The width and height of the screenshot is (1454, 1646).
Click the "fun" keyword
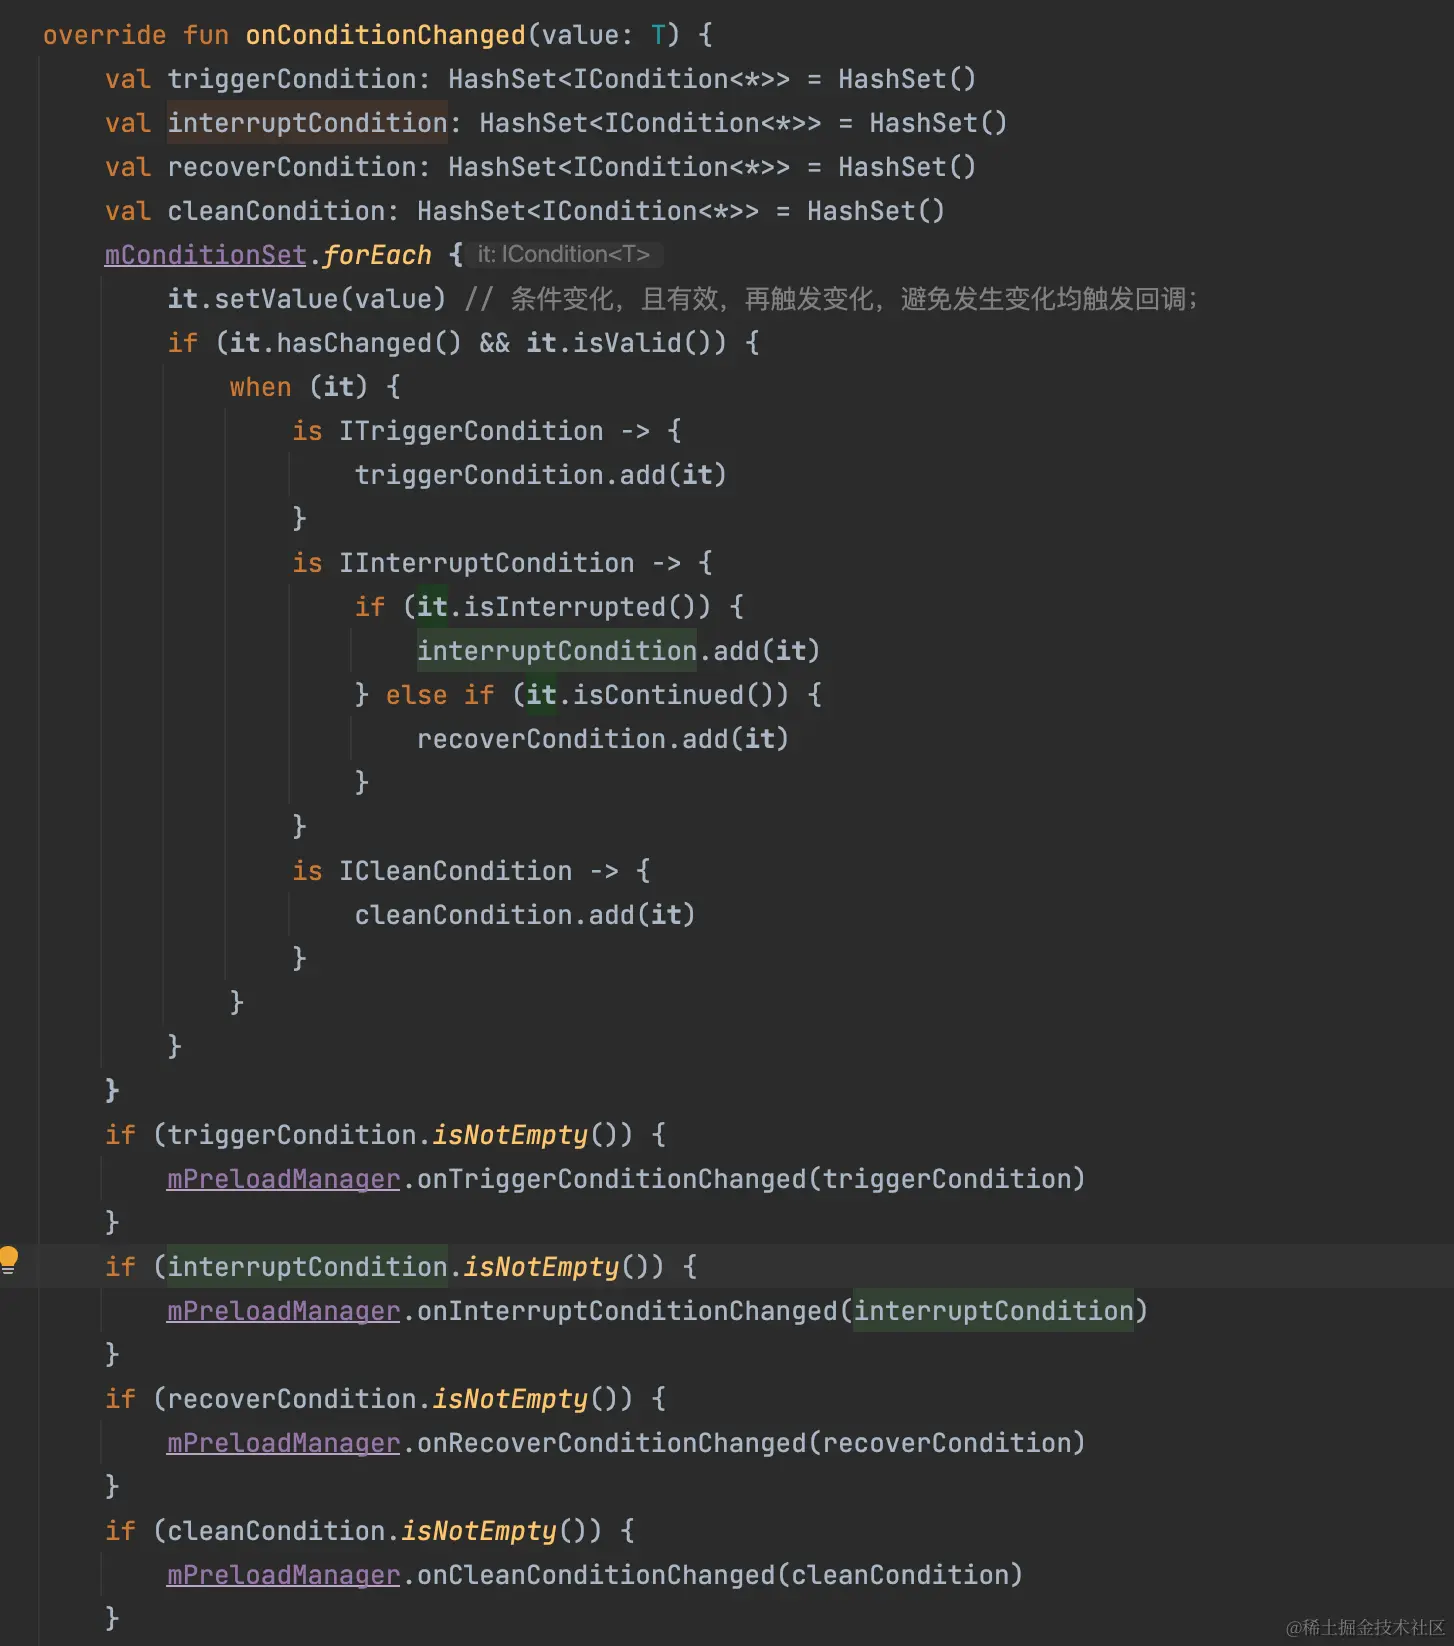click(x=206, y=35)
